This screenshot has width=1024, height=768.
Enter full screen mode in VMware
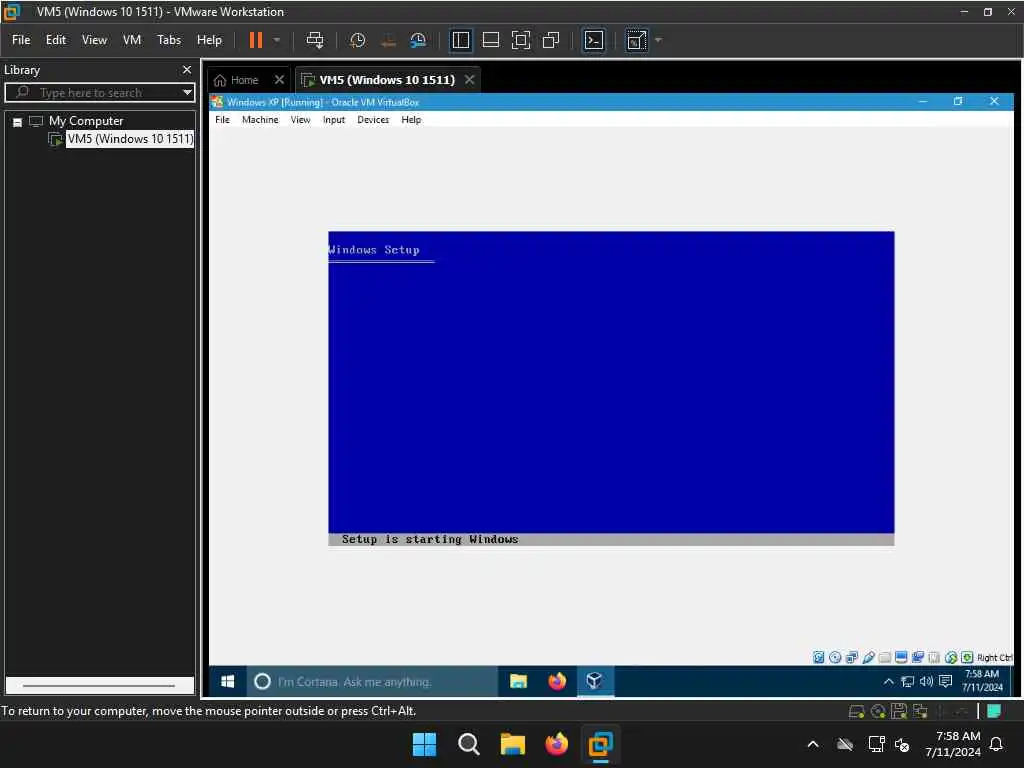pyautogui.click(x=520, y=40)
